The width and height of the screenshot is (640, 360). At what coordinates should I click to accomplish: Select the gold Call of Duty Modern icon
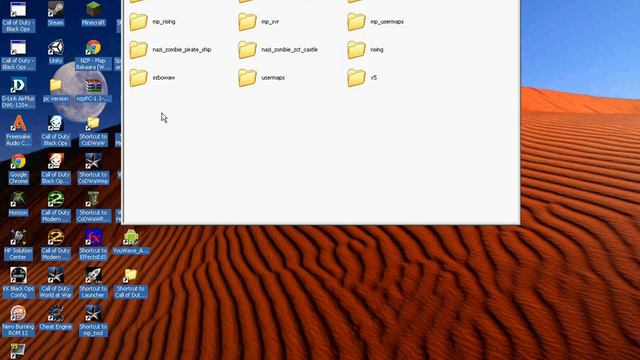point(56,245)
